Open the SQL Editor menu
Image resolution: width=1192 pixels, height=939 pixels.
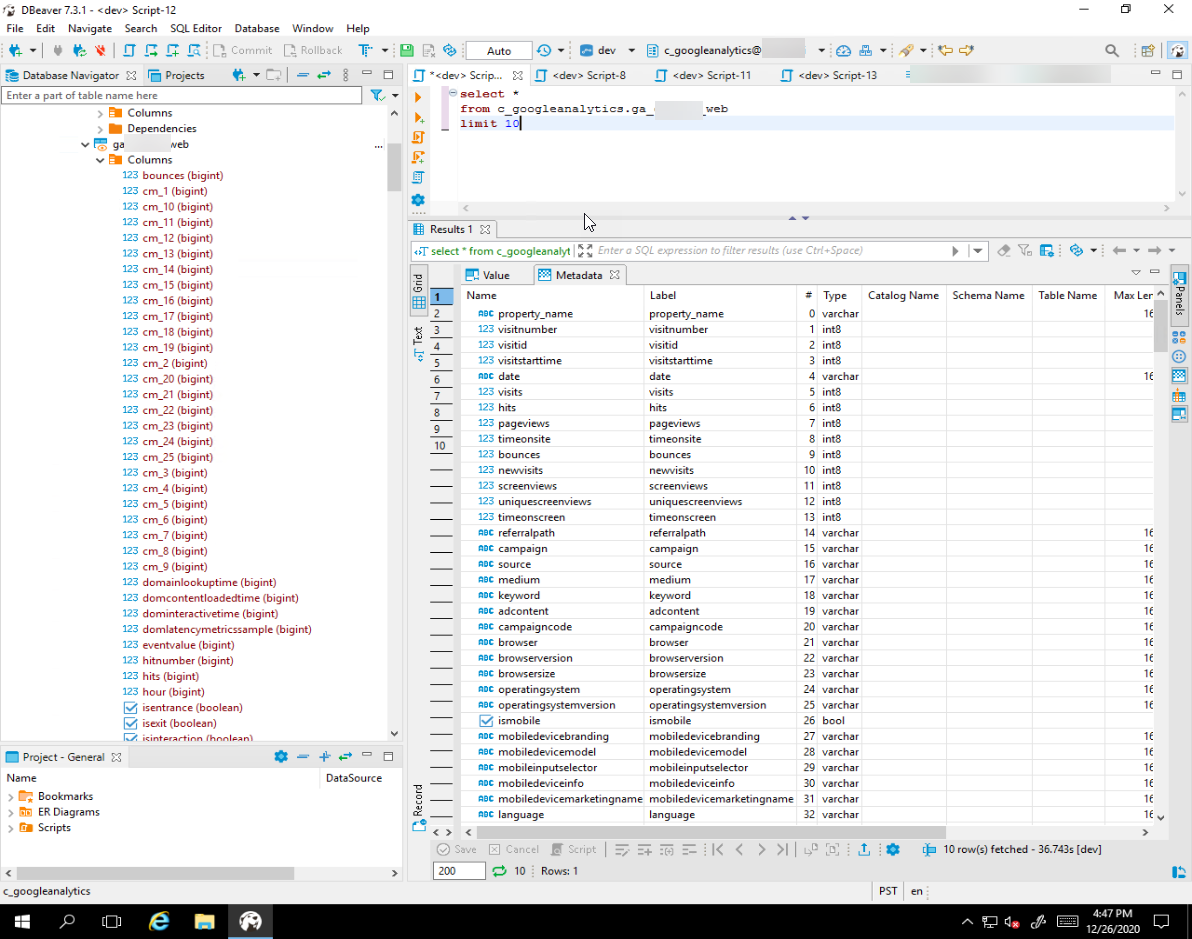(x=195, y=28)
